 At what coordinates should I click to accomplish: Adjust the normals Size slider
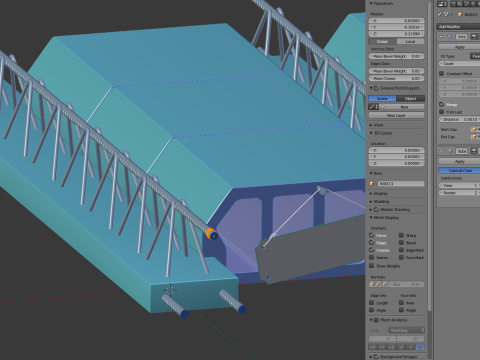point(406,284)
